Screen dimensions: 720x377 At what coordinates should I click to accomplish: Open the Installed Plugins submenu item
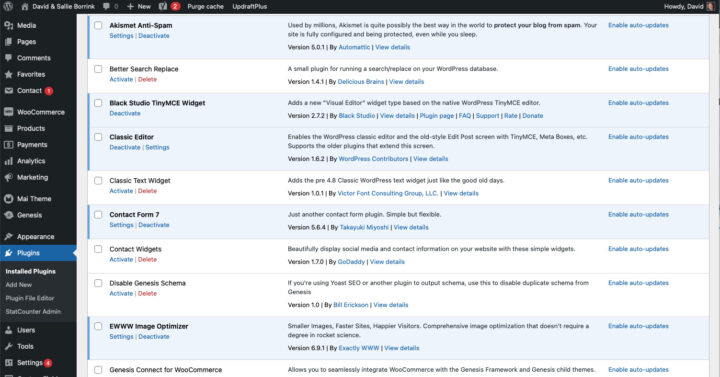[30, 271]
